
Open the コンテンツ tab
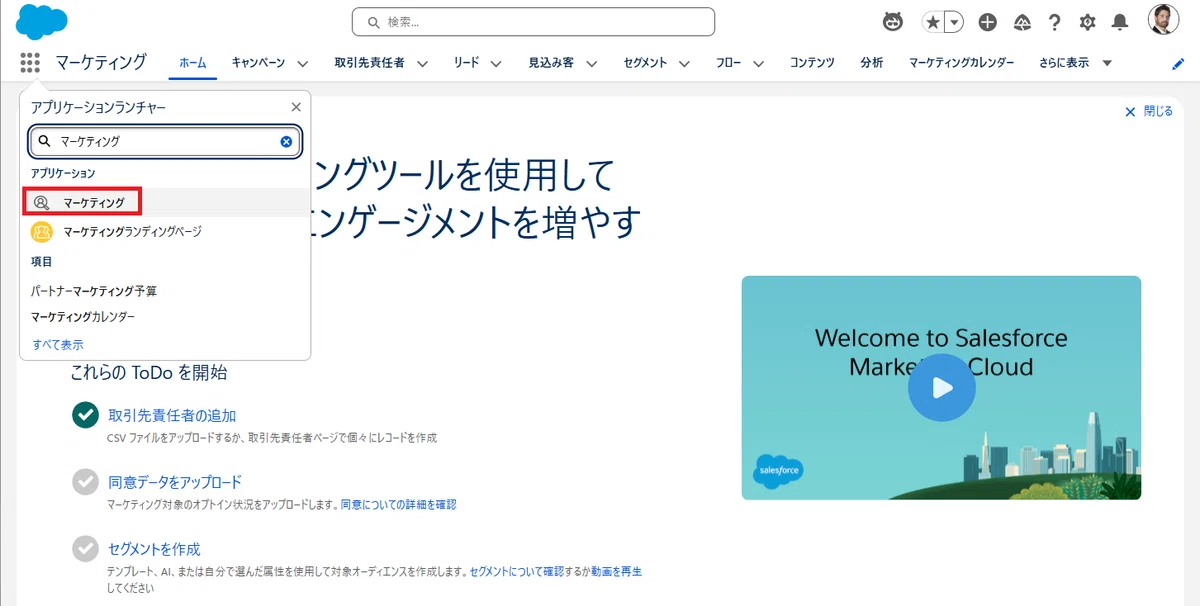pyautogui.click(x=812, y=63)
